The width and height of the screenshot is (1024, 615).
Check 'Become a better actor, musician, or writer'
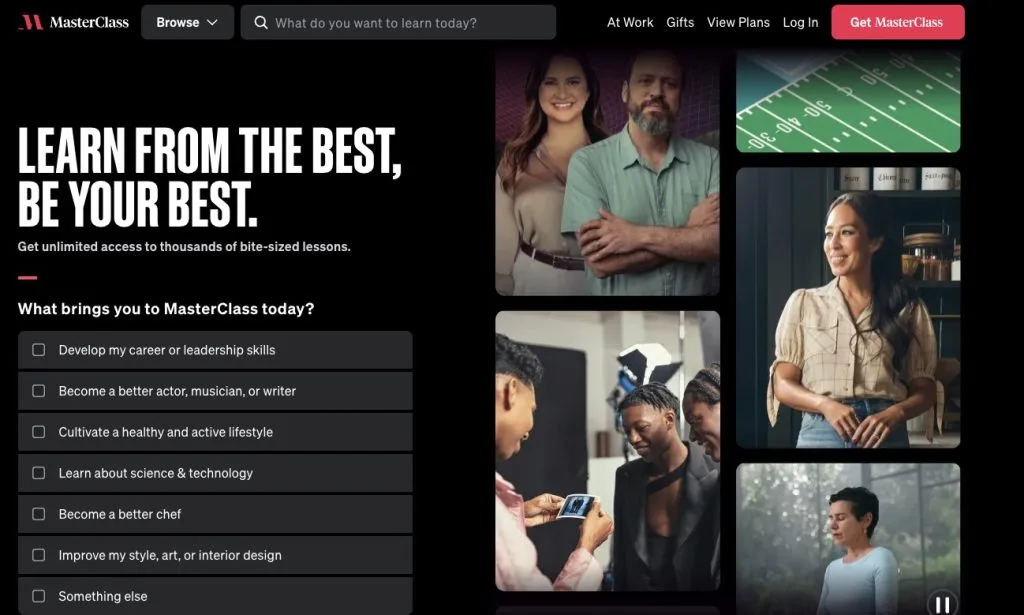coord(39,391)
